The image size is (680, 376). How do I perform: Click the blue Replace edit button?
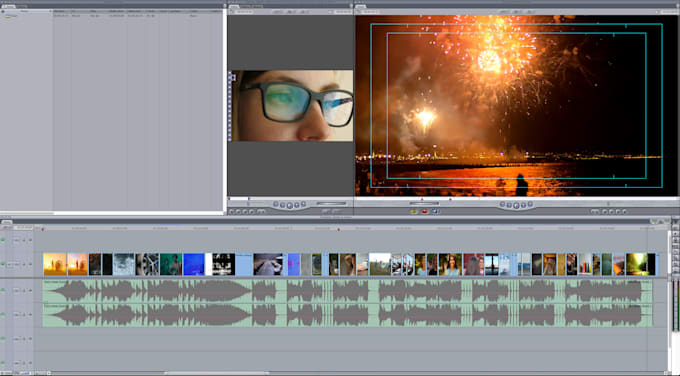pos(435,212)
